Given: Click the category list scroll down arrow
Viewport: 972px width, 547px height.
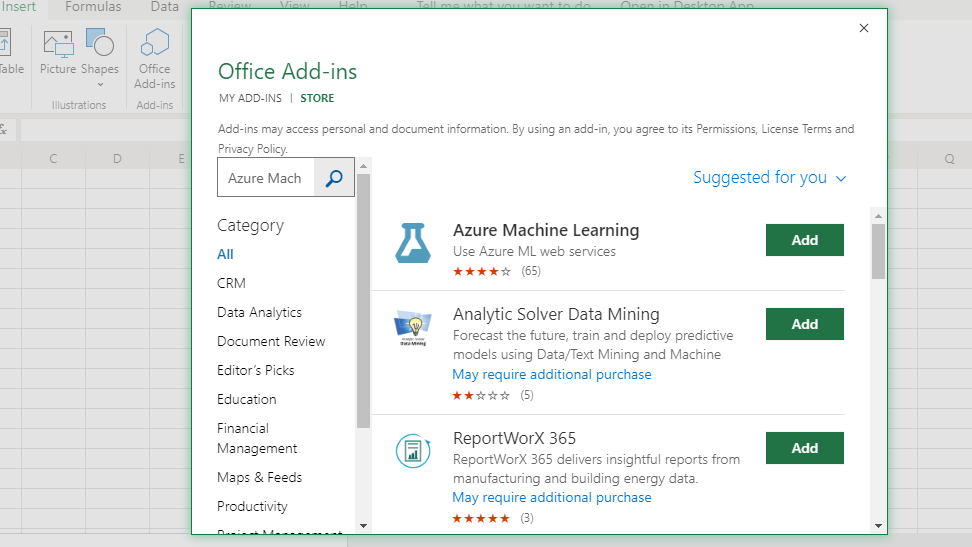Looking at the screenshot, I should coord(363,526).
